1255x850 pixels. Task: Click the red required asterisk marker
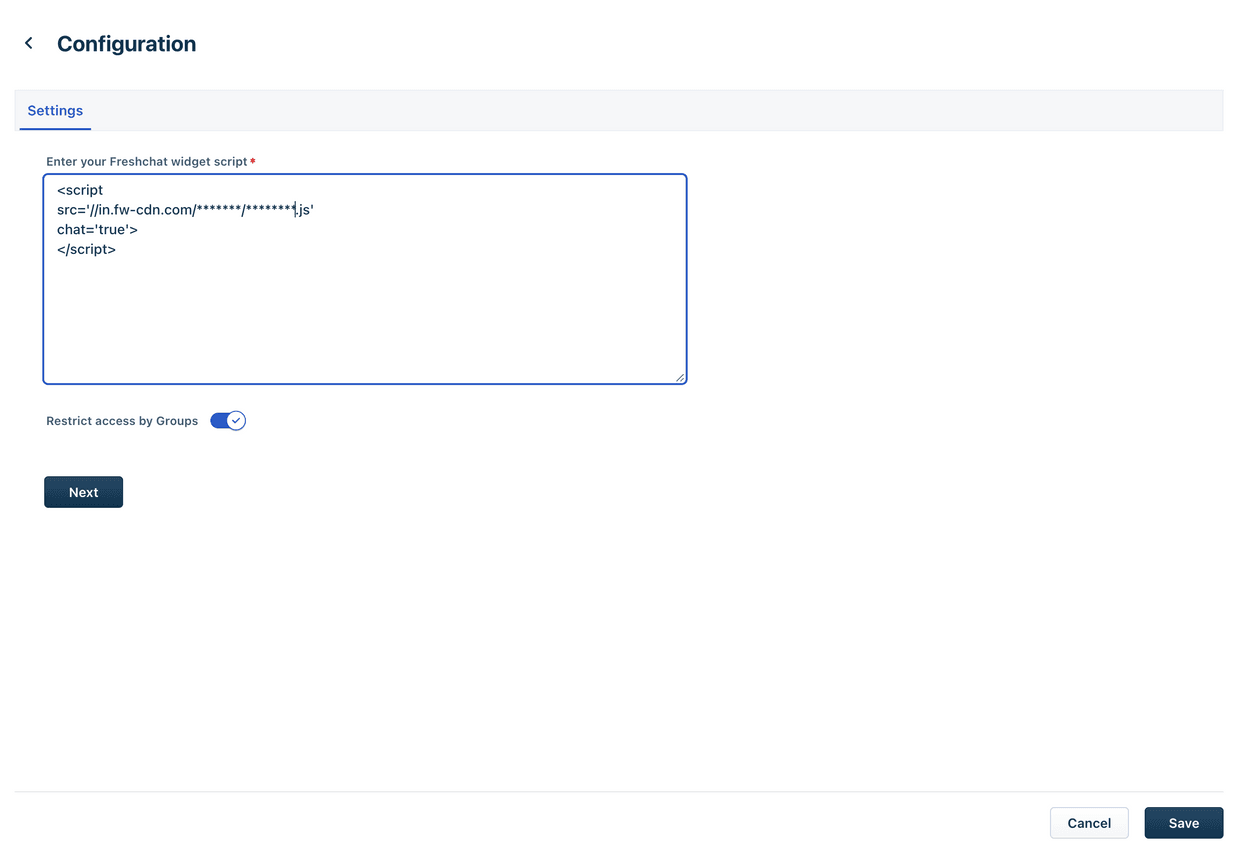pos(253,161)
